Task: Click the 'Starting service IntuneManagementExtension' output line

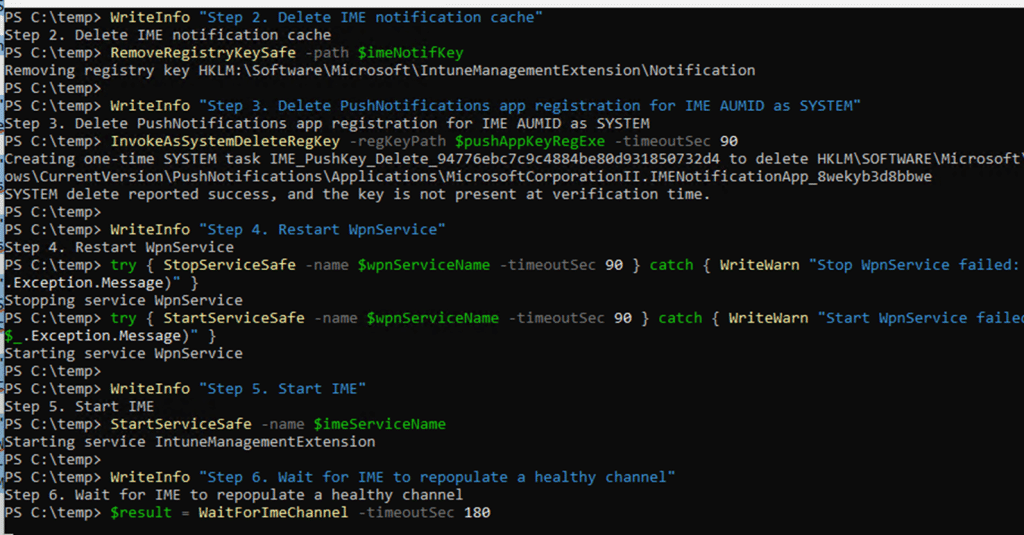Action: (190, 441)
